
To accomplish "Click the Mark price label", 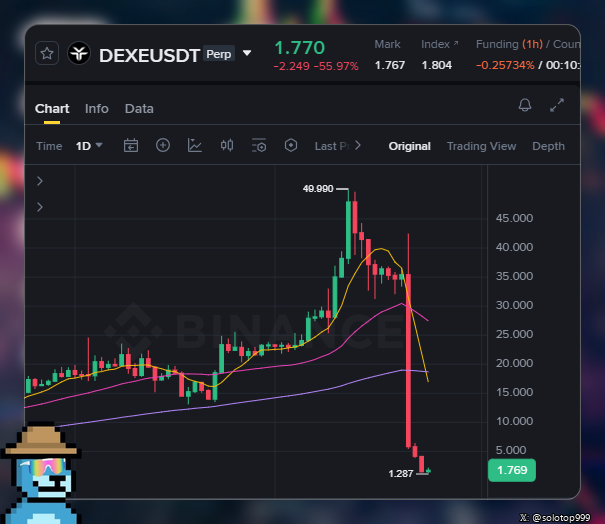I will pos(387,44).
